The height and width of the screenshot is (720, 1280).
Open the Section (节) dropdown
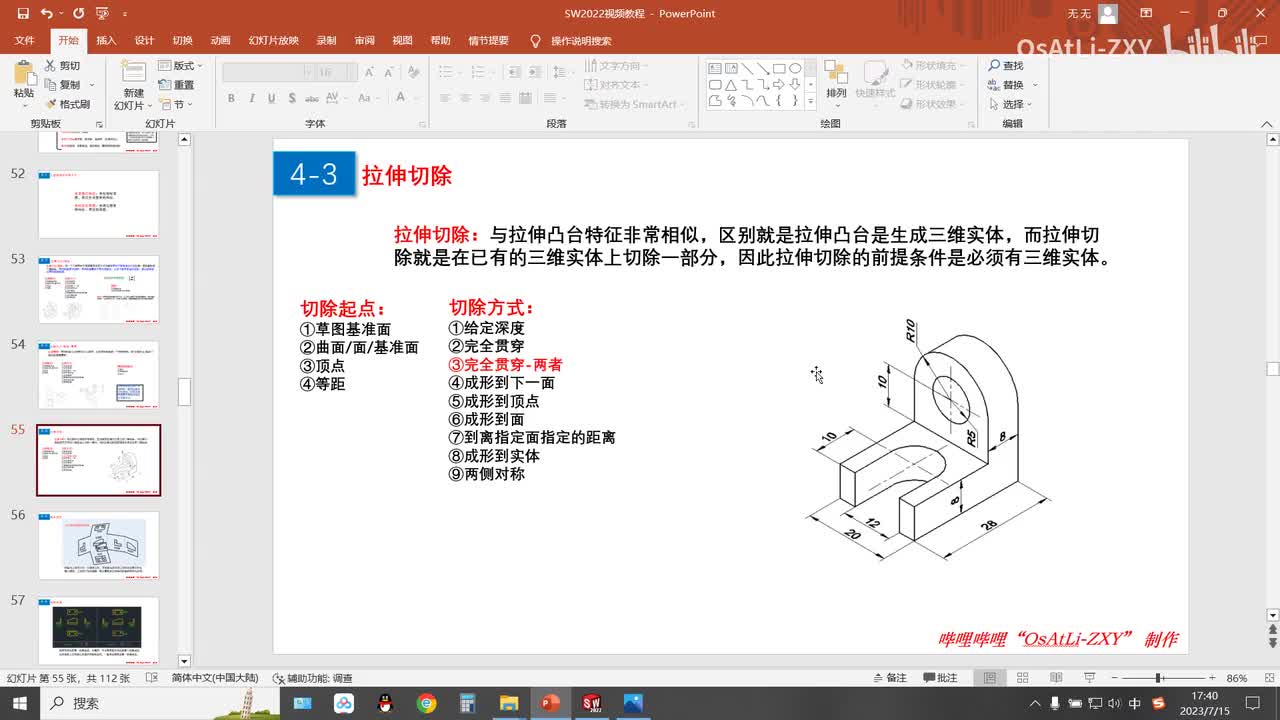tap(176, 104)
